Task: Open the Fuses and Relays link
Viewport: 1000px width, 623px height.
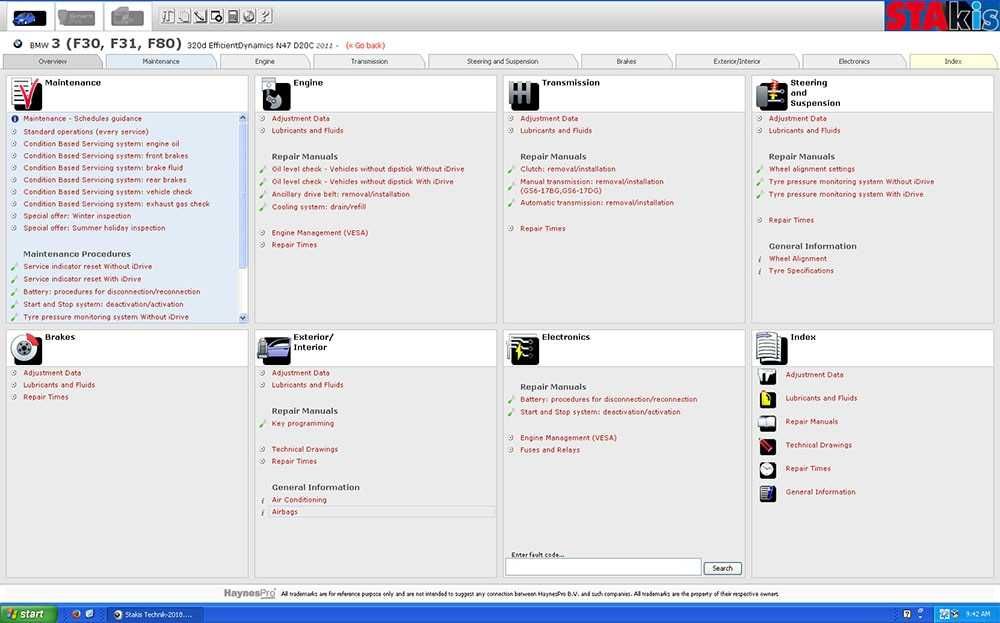Action: 550,450
